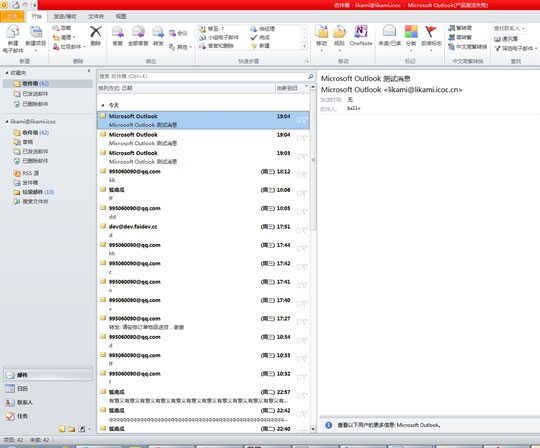Toggle flag on the 18:12 email 'kk'
This screenshot has width=540, height=448.
tap(304, 175)
